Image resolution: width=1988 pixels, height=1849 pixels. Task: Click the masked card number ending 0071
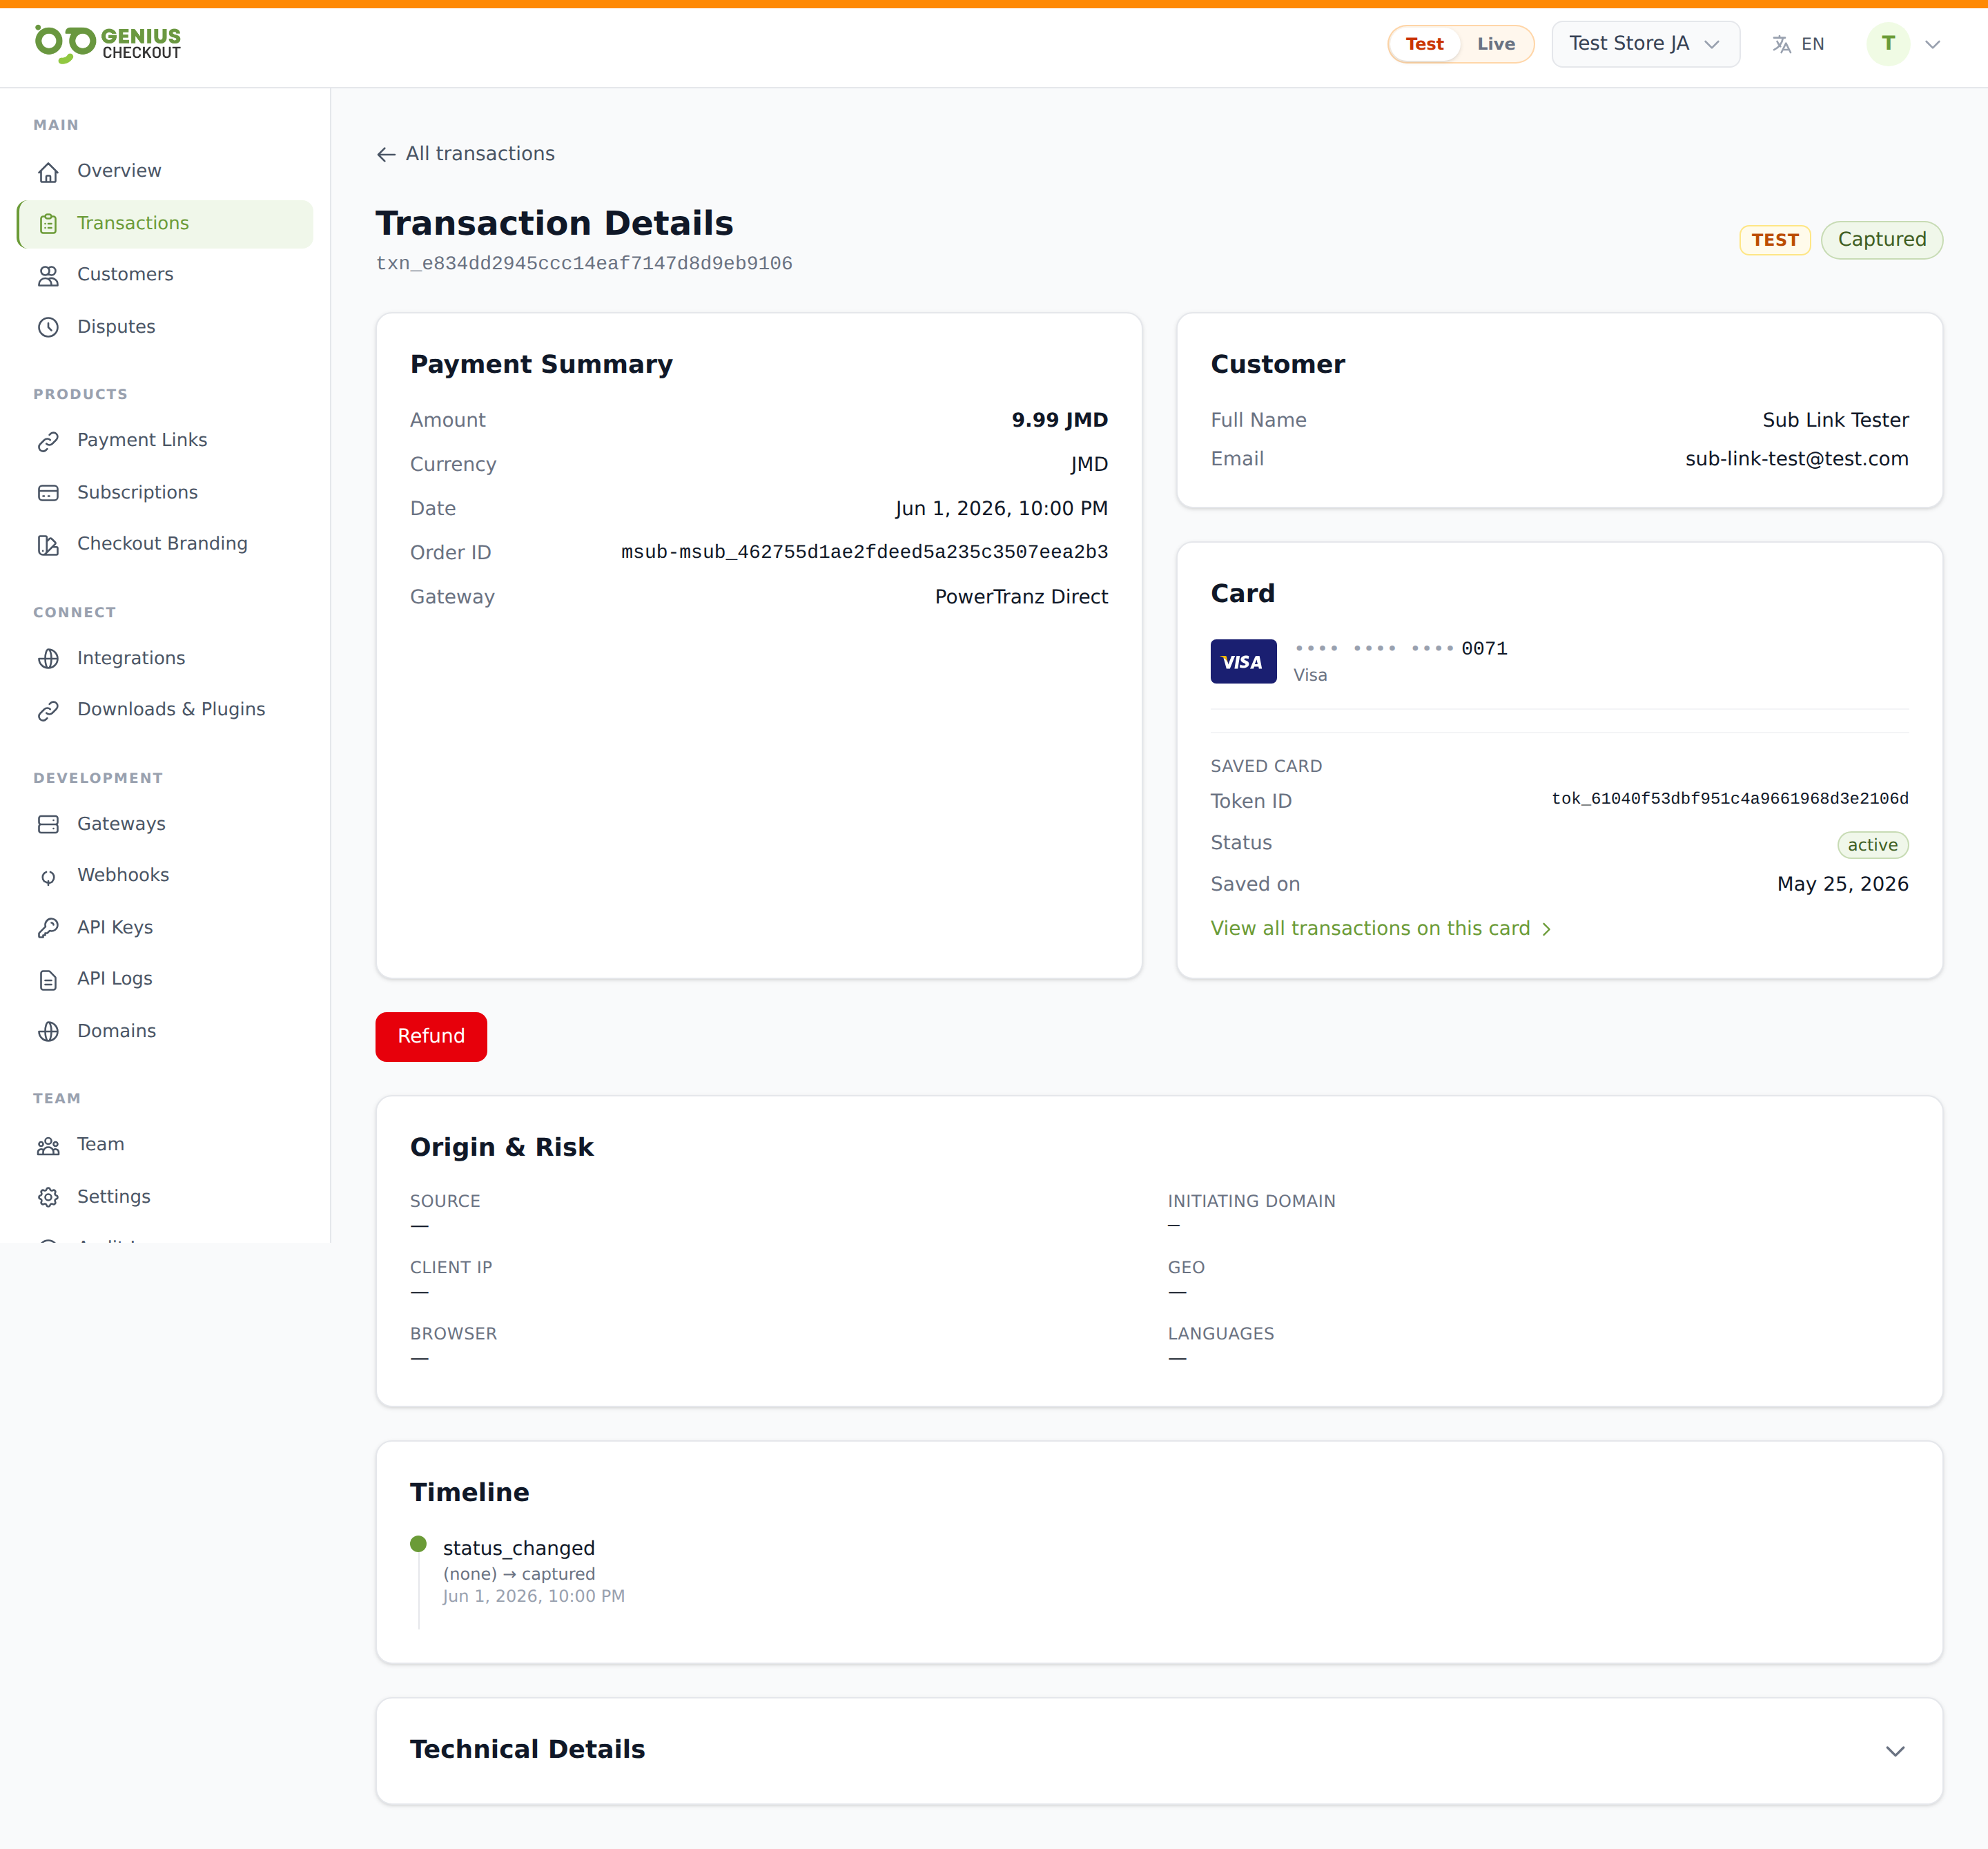[1400, 648]
